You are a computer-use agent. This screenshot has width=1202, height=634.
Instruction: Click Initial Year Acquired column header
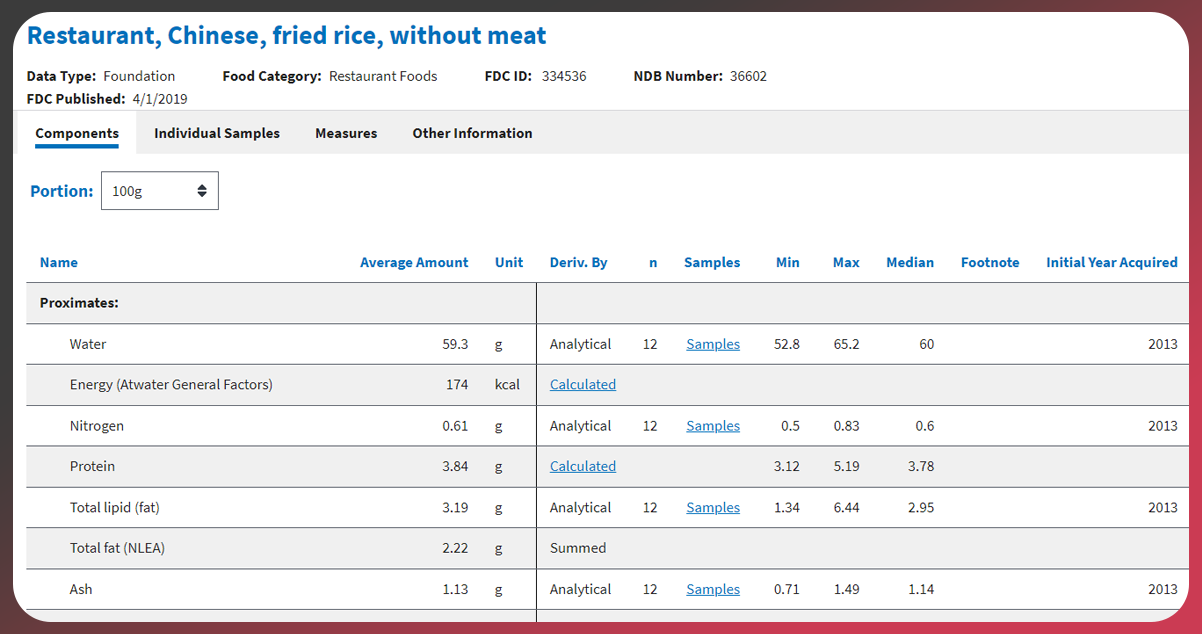click(1112, 263)
